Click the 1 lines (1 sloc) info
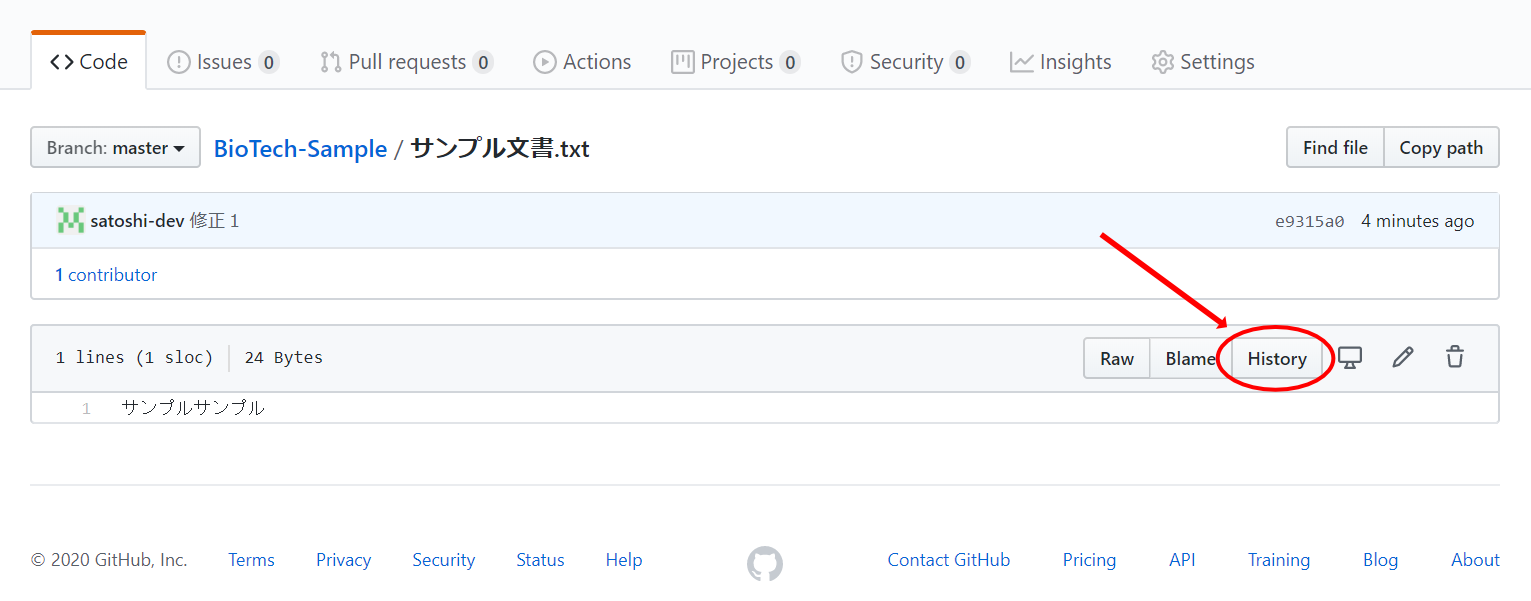Screen dimensions: 1531x601 (134, 358)
